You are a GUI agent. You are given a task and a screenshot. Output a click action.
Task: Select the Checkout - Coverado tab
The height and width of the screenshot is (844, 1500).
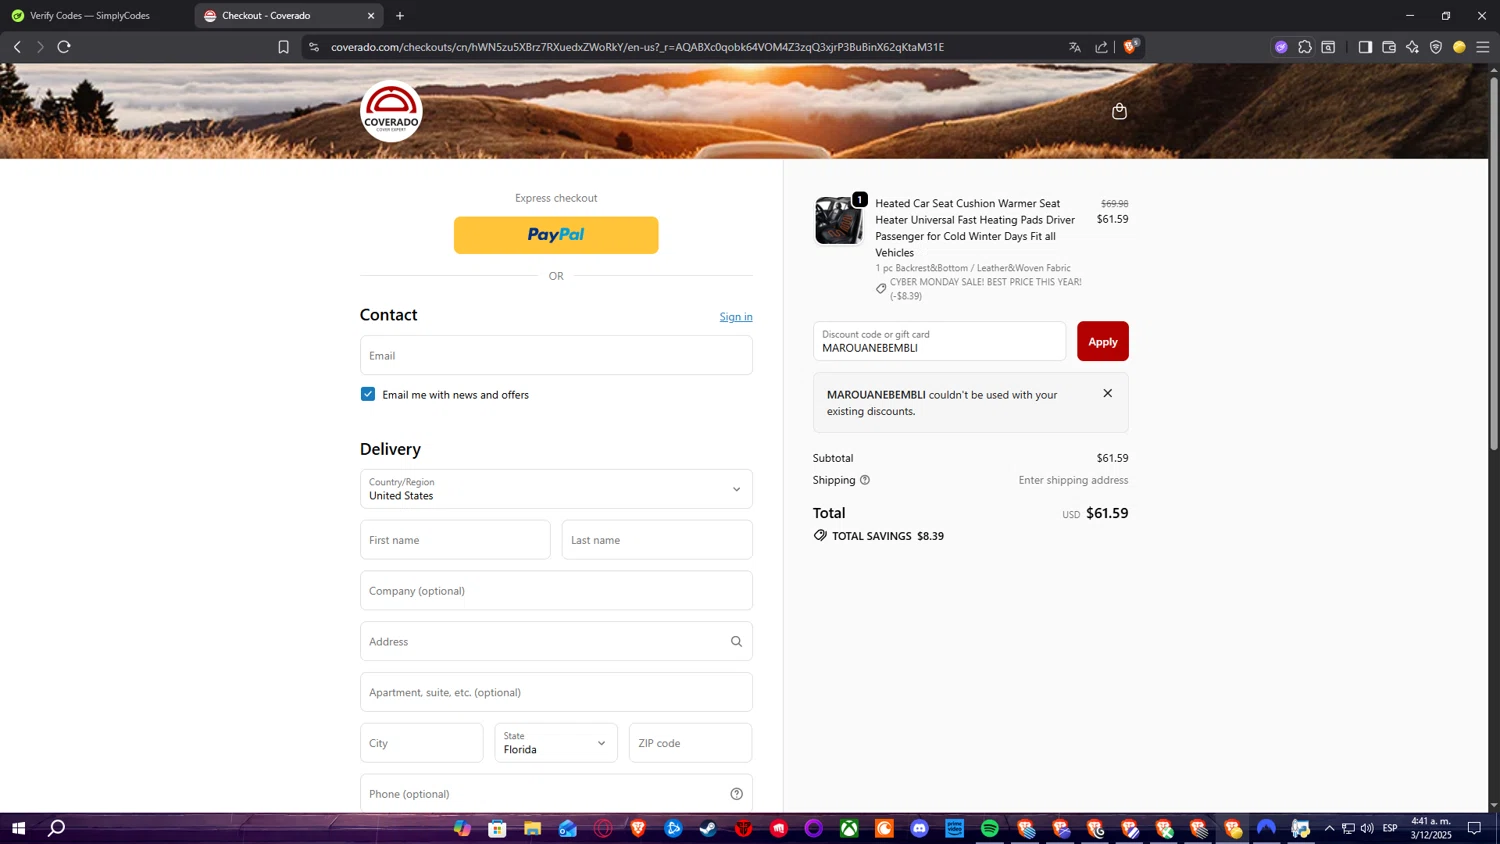(289, 16)
